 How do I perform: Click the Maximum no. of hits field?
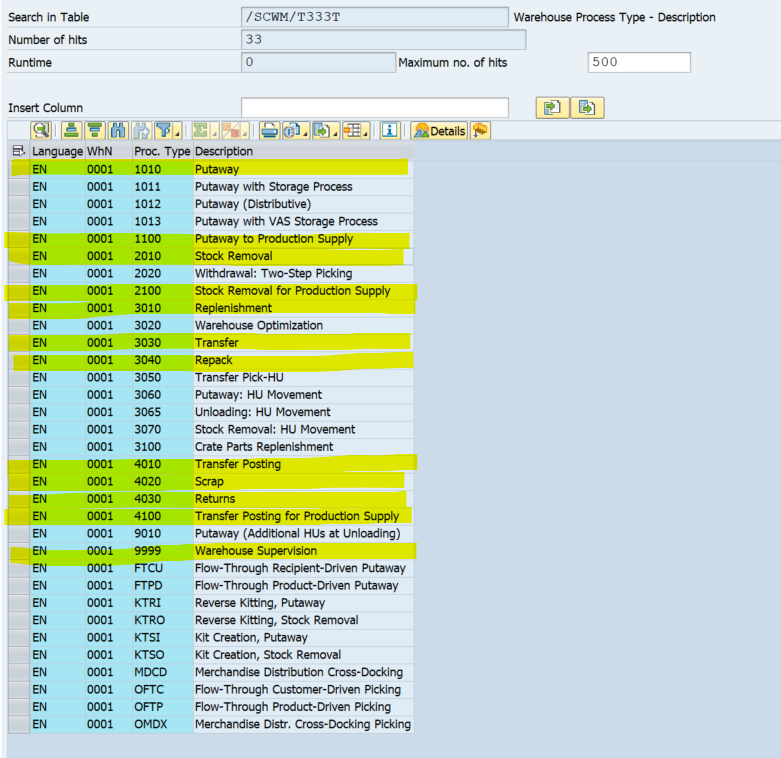point(639,62)
